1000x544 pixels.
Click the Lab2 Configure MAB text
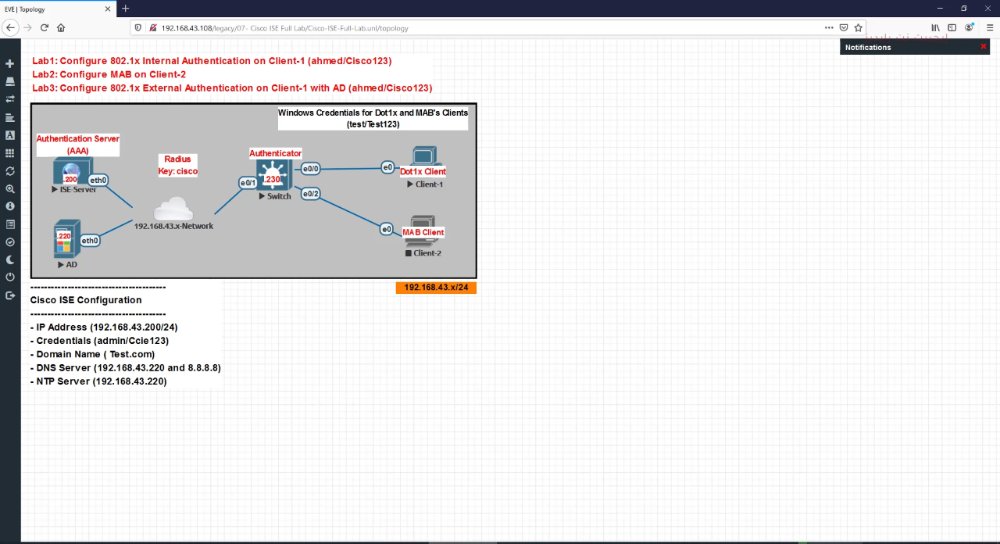(109, 75)
